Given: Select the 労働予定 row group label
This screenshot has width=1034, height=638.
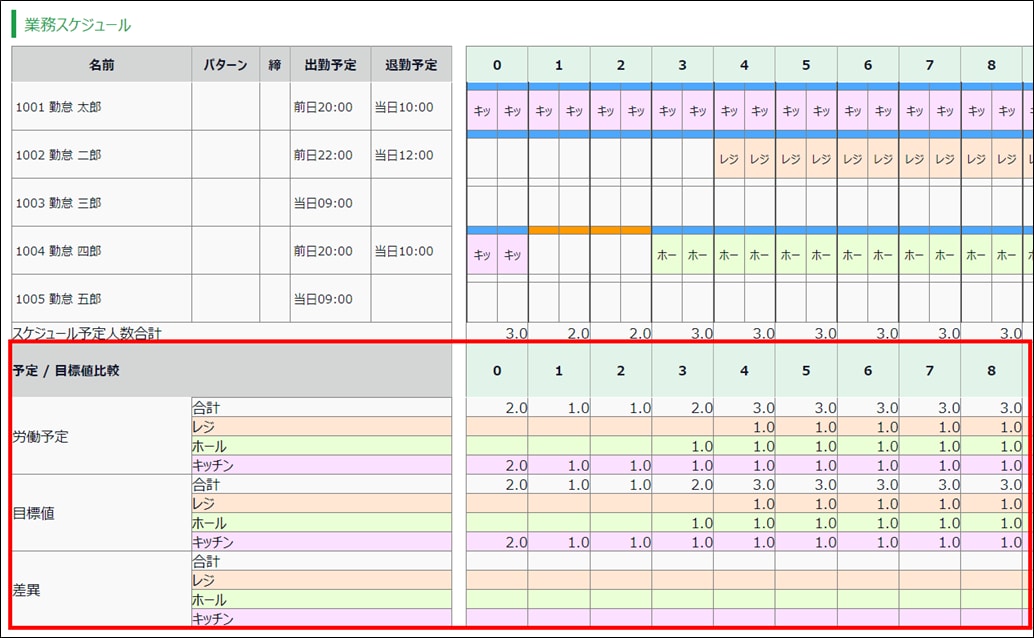Looking at the screenshot, I should (41, 437).
